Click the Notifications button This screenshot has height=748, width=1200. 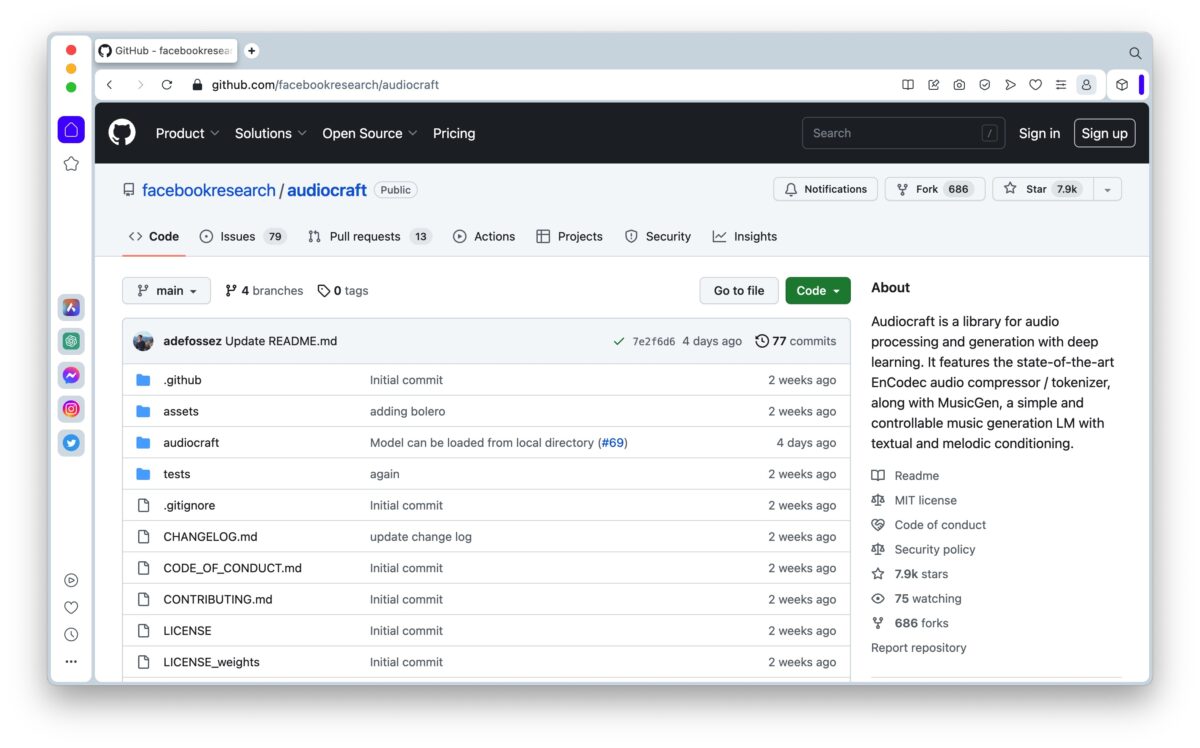(825, 189)
